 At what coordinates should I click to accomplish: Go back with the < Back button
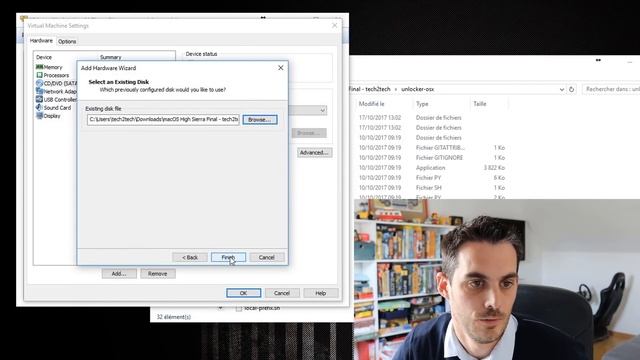[190, 257]
